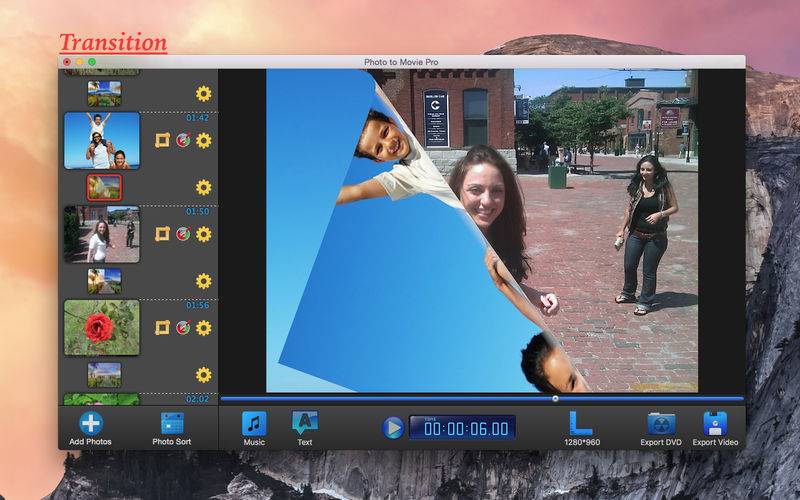Open gear for the transition above the 01:42 photo
This screenshot has height=500, width=800.
click(204, 94)
